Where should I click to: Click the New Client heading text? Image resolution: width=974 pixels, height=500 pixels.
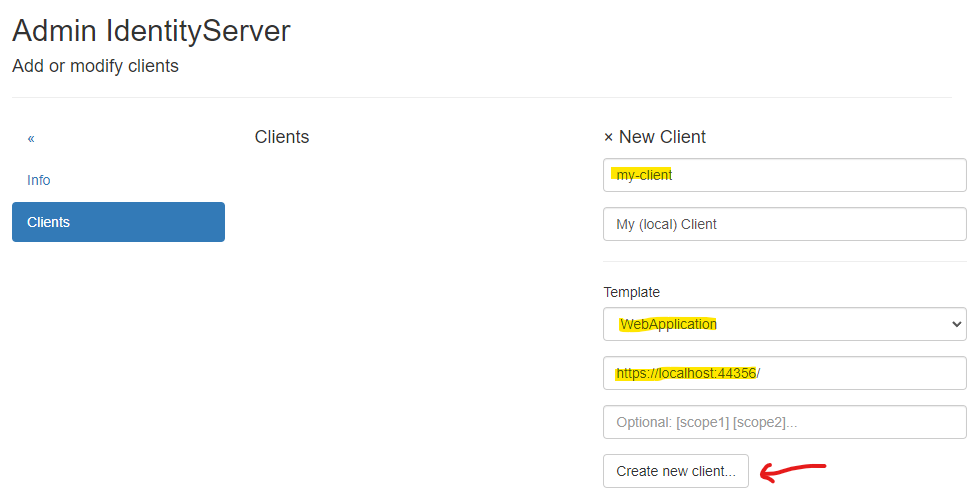(662, 137)
